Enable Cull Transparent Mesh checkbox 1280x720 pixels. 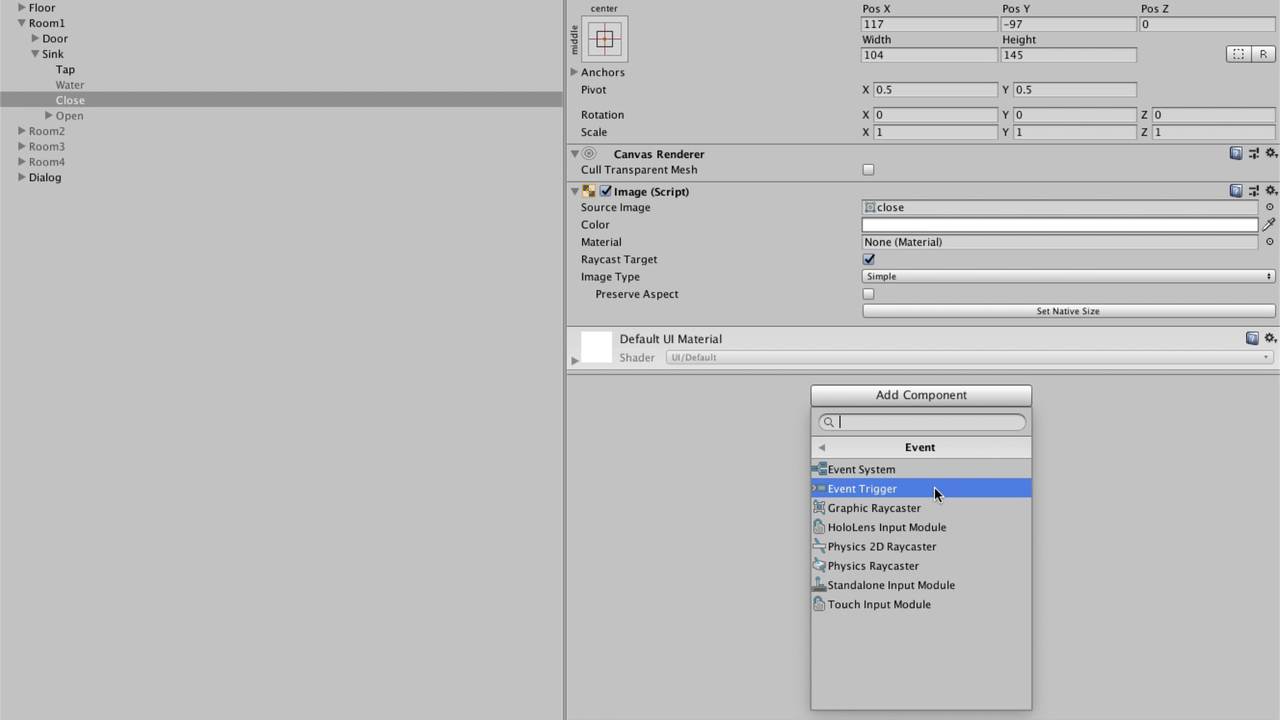tap(868, 170)
